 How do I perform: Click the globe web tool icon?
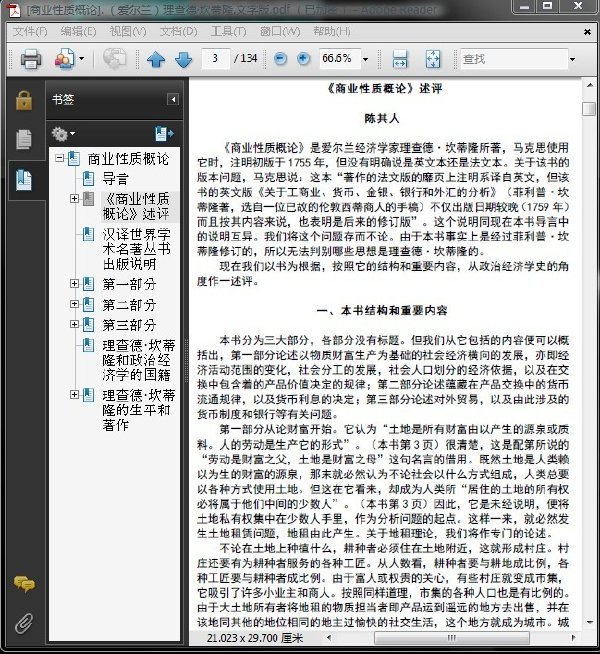coord(114,59)
